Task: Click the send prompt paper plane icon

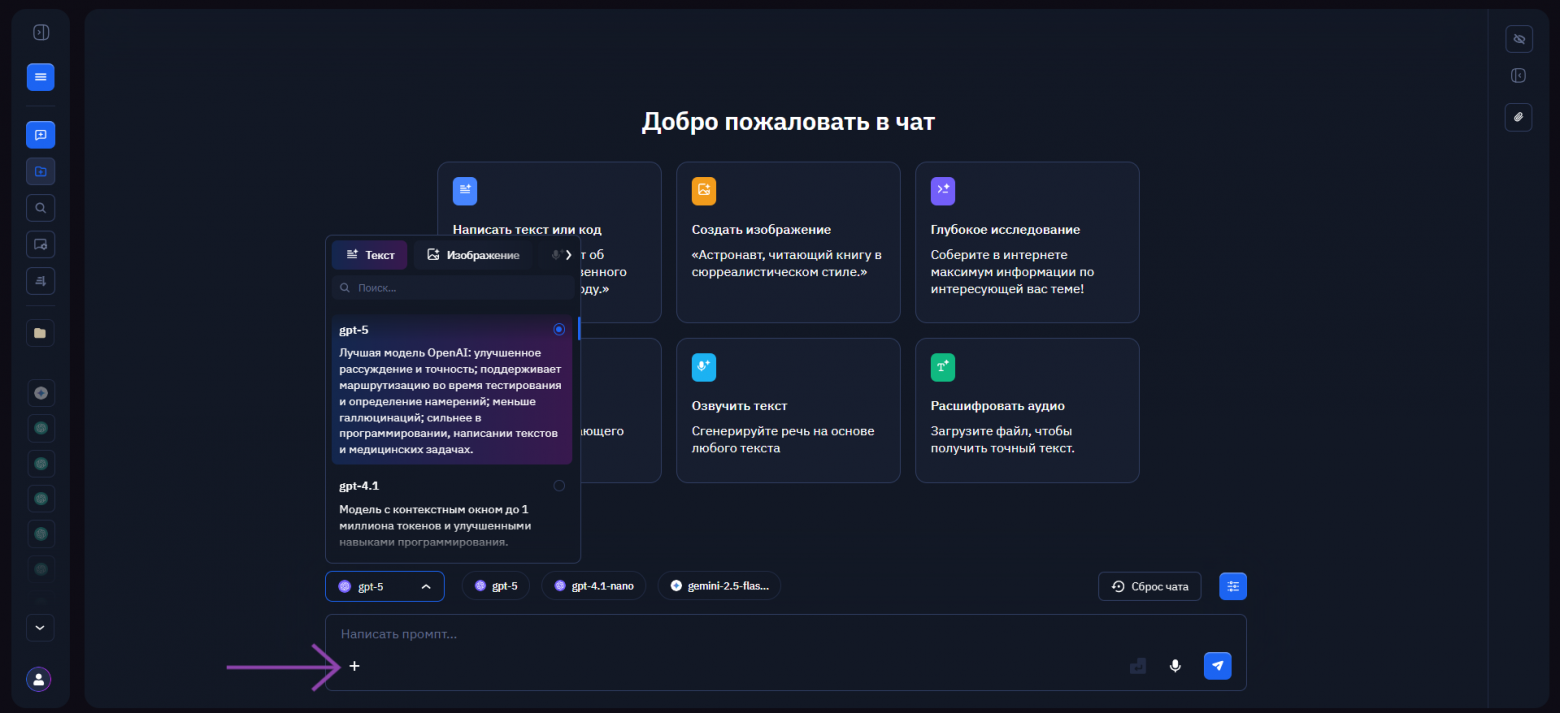Action: tap(1217, 665)
